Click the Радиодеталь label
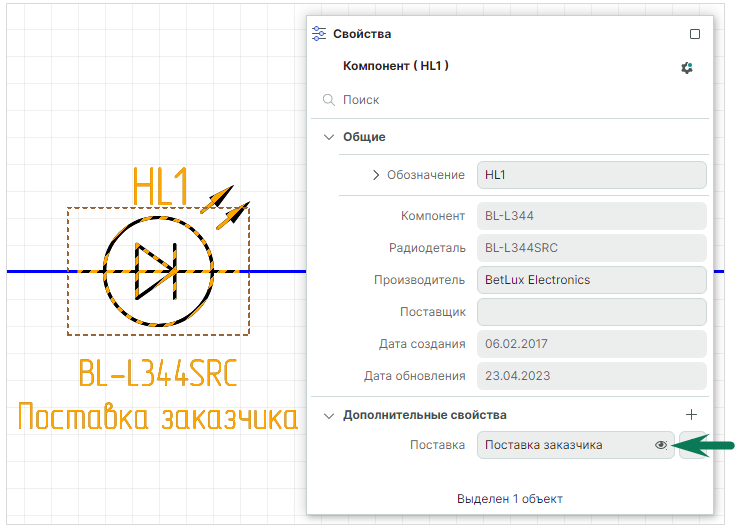 point(427,248)
